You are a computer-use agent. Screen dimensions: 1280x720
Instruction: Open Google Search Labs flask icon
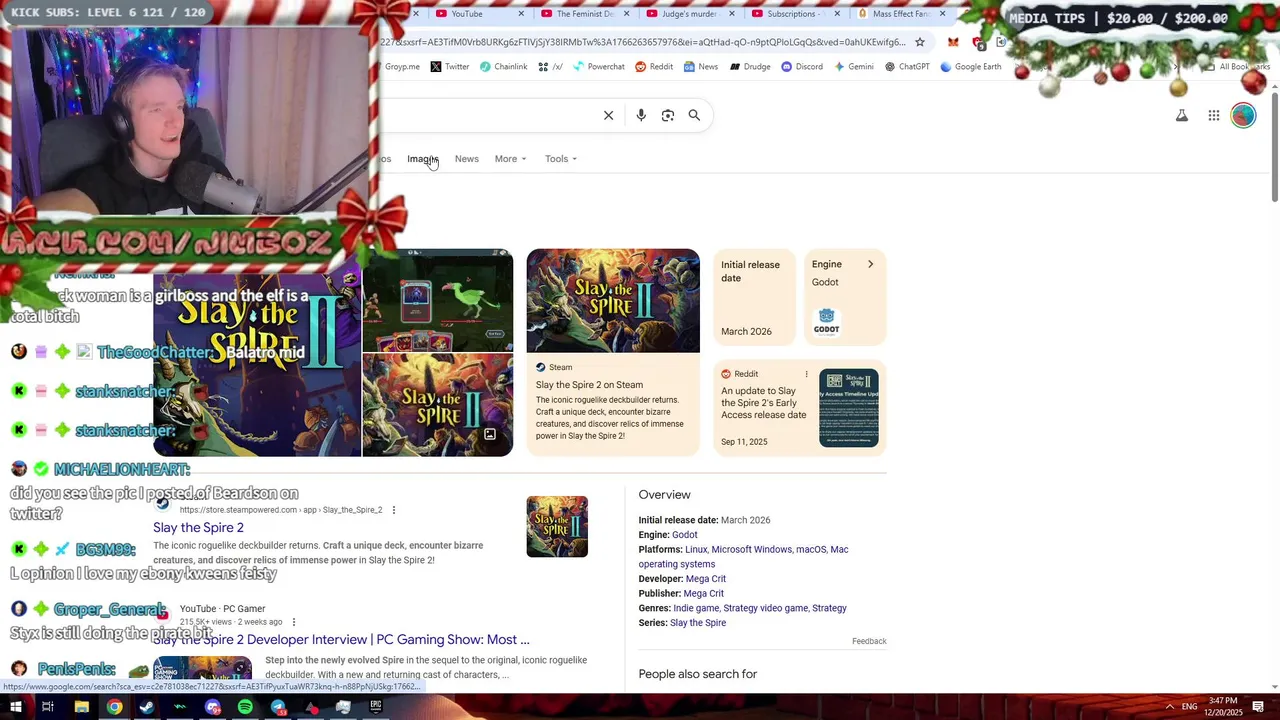pos(1181,116)
